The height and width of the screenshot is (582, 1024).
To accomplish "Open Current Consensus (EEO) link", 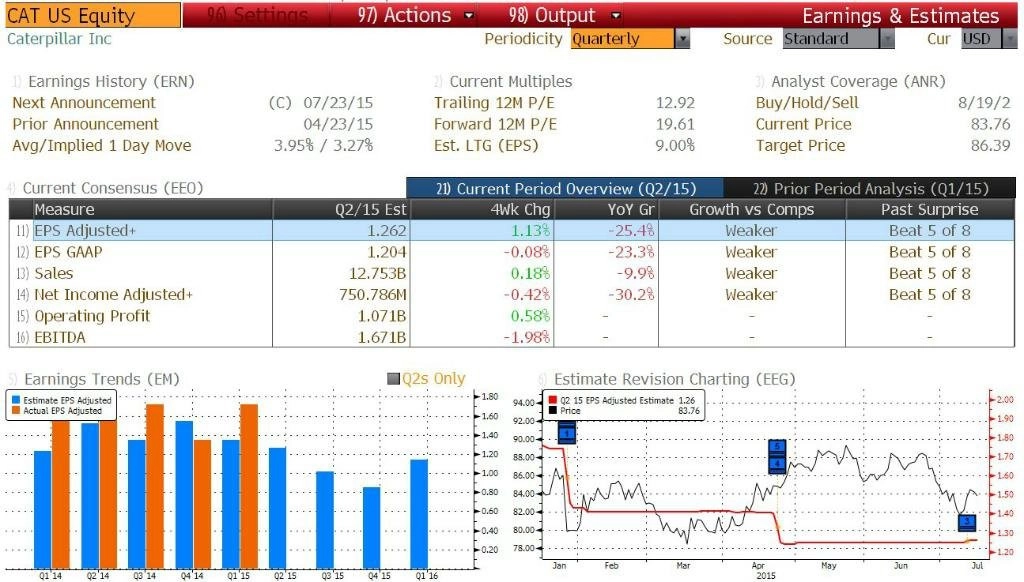I will click(113, 188).
